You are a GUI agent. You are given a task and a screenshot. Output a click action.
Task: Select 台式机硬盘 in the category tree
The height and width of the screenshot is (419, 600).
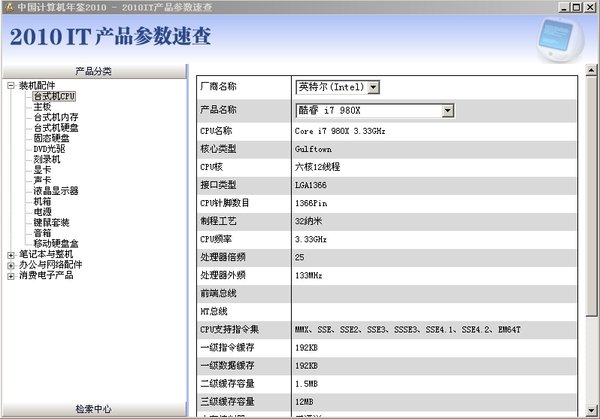click(56, 128)
